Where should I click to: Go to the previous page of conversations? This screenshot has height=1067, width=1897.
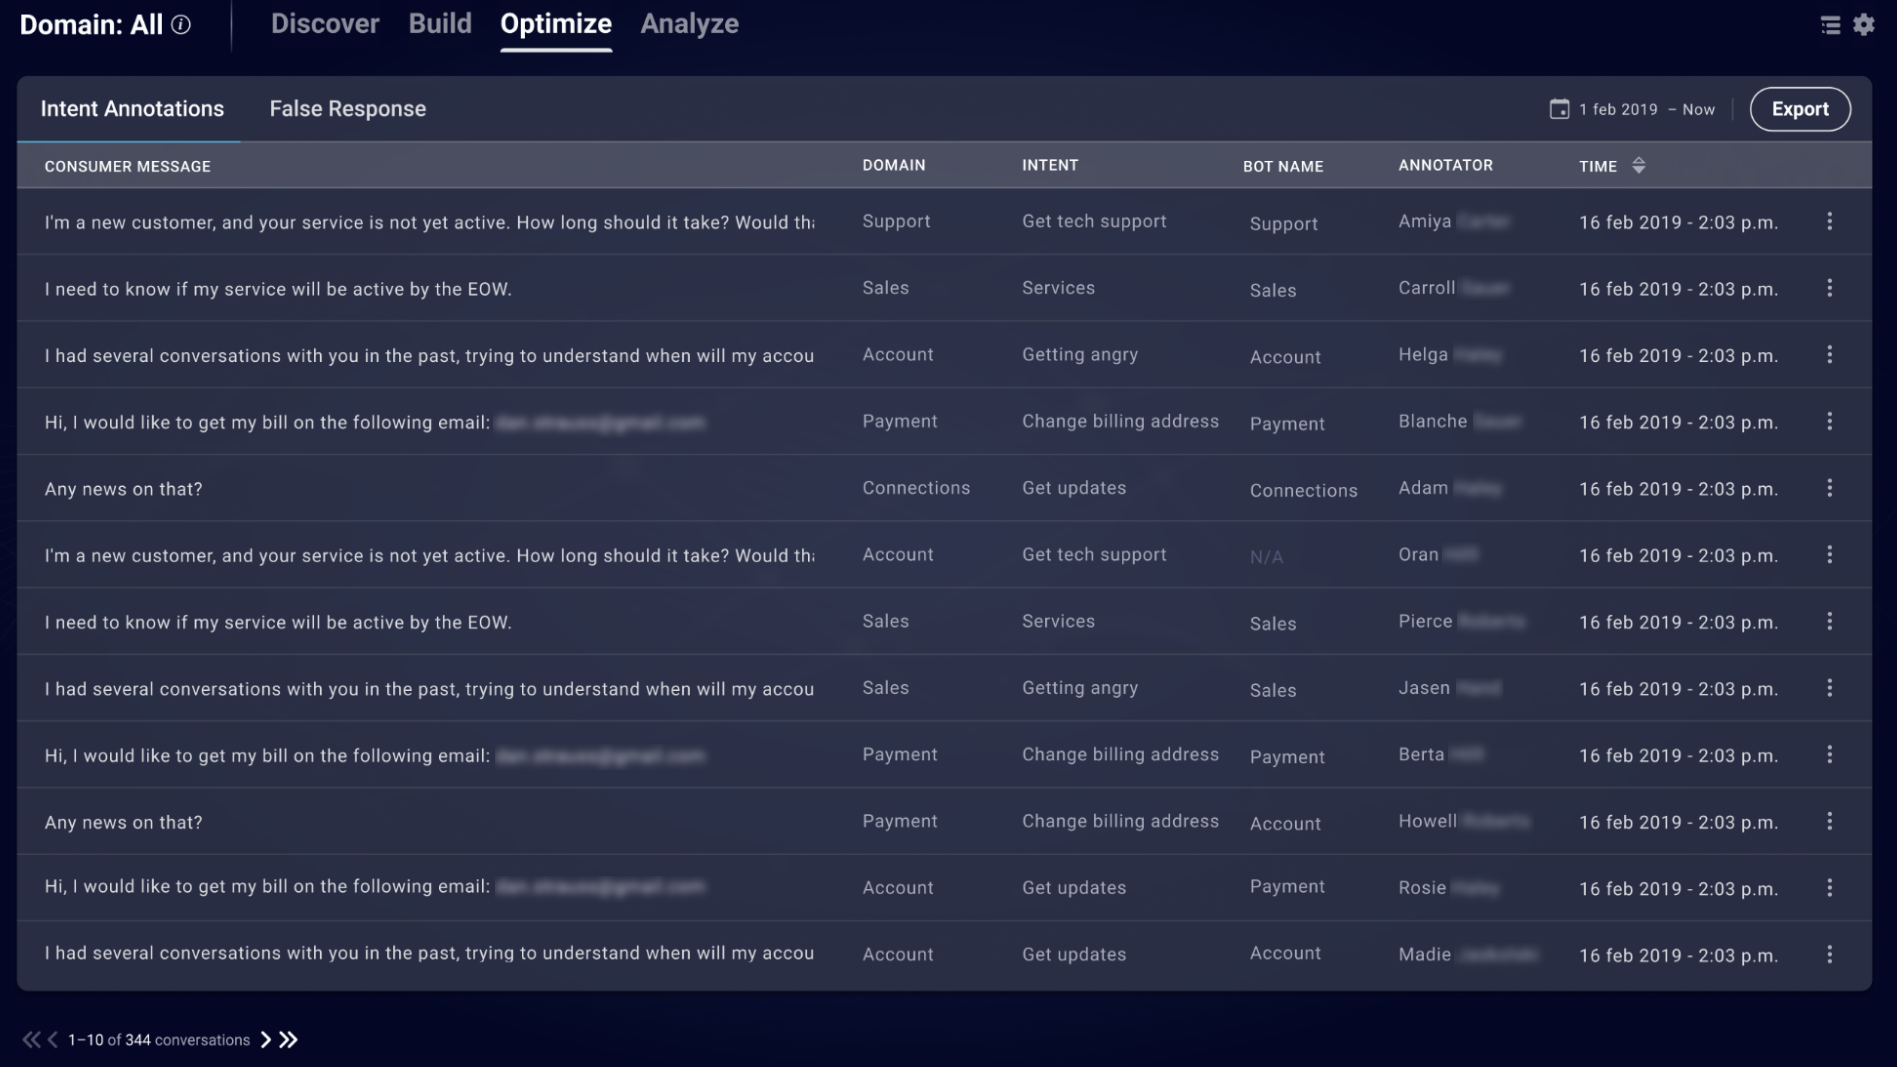[53, 1040]
